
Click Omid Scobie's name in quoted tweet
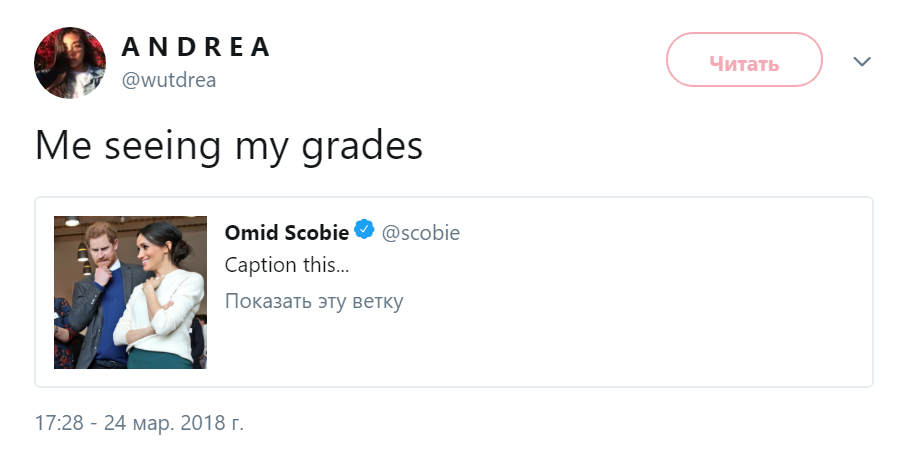pos(287,232)
